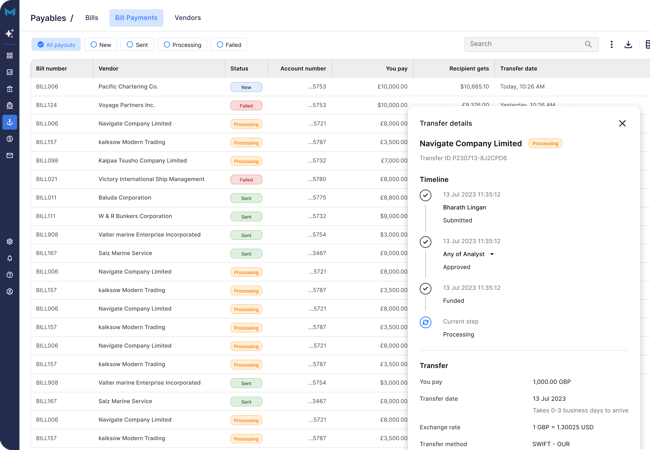Viewport: 650px width, 450px height.
Task: Select the New filter option
Action: (x=101, y=45)
